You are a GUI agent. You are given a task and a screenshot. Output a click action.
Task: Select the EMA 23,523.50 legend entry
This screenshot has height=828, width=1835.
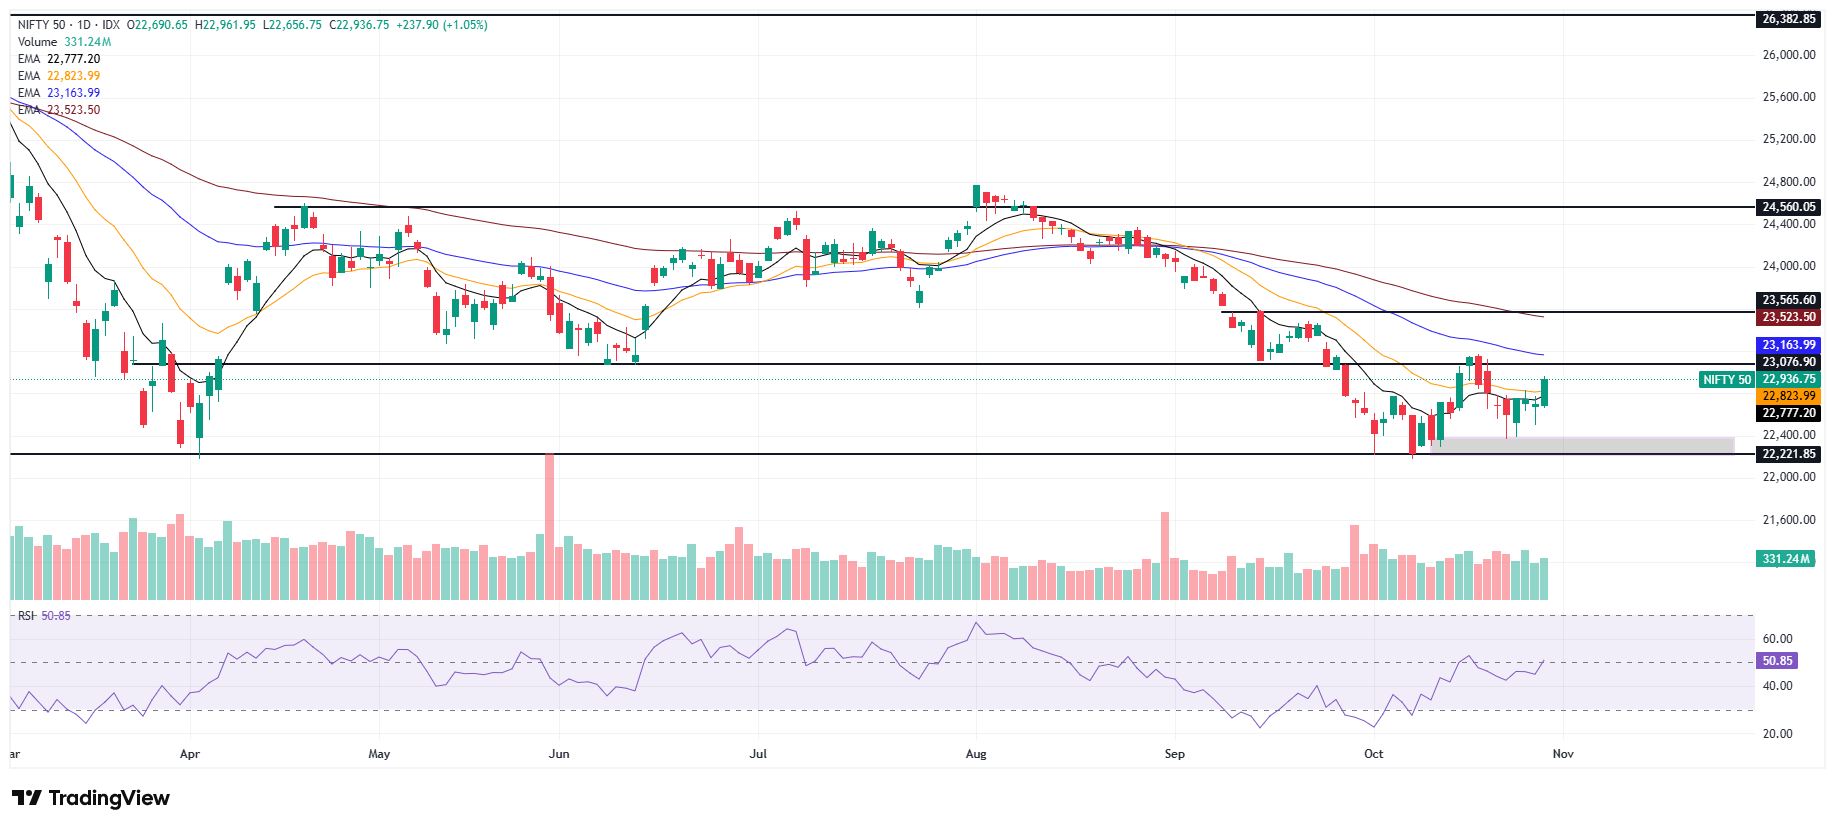pos(59,110)
